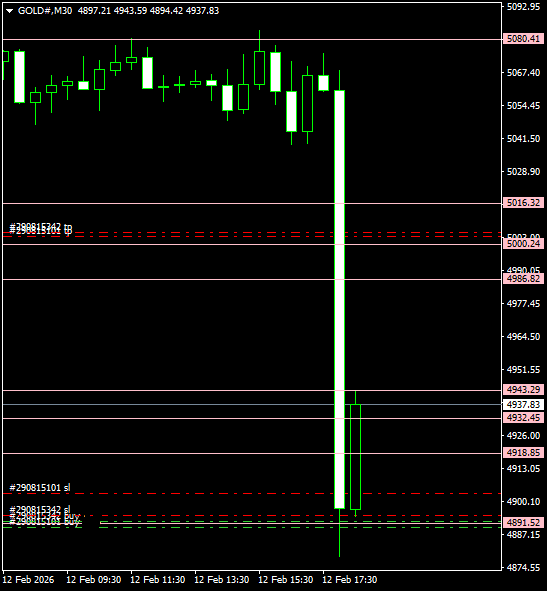The image size is (547, 591).
Task: Select the 4943.29 price level label
Action: [523, 389]
